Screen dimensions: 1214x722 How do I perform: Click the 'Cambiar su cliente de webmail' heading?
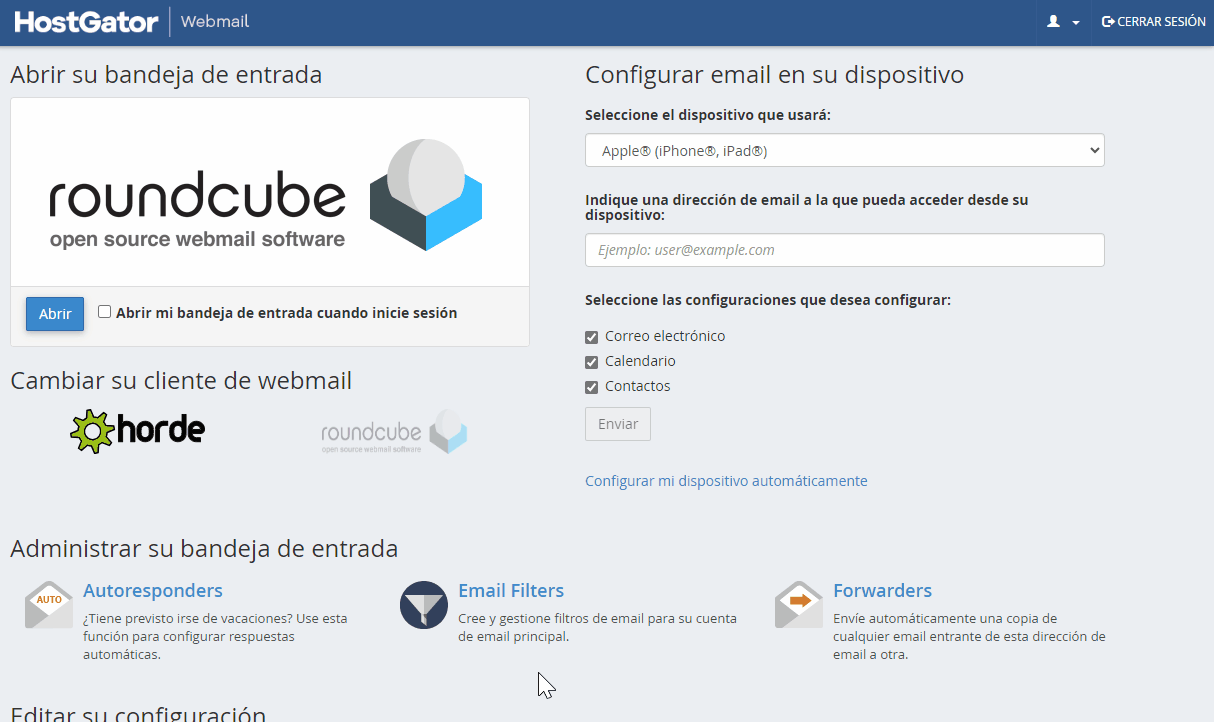(x=181, y=381)
